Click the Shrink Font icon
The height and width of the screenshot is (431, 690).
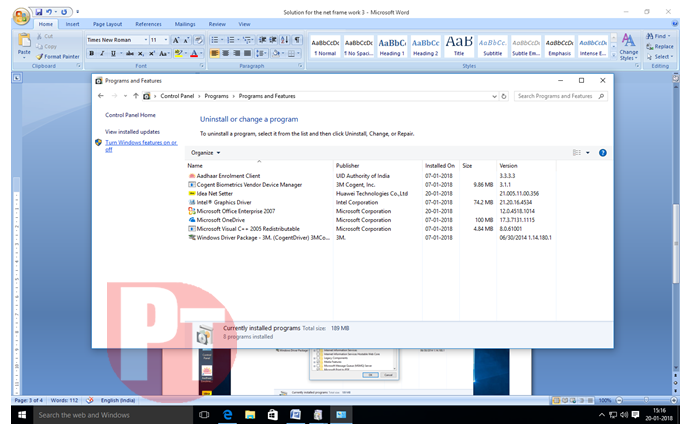pyautogui.click(x=186, y=40)
